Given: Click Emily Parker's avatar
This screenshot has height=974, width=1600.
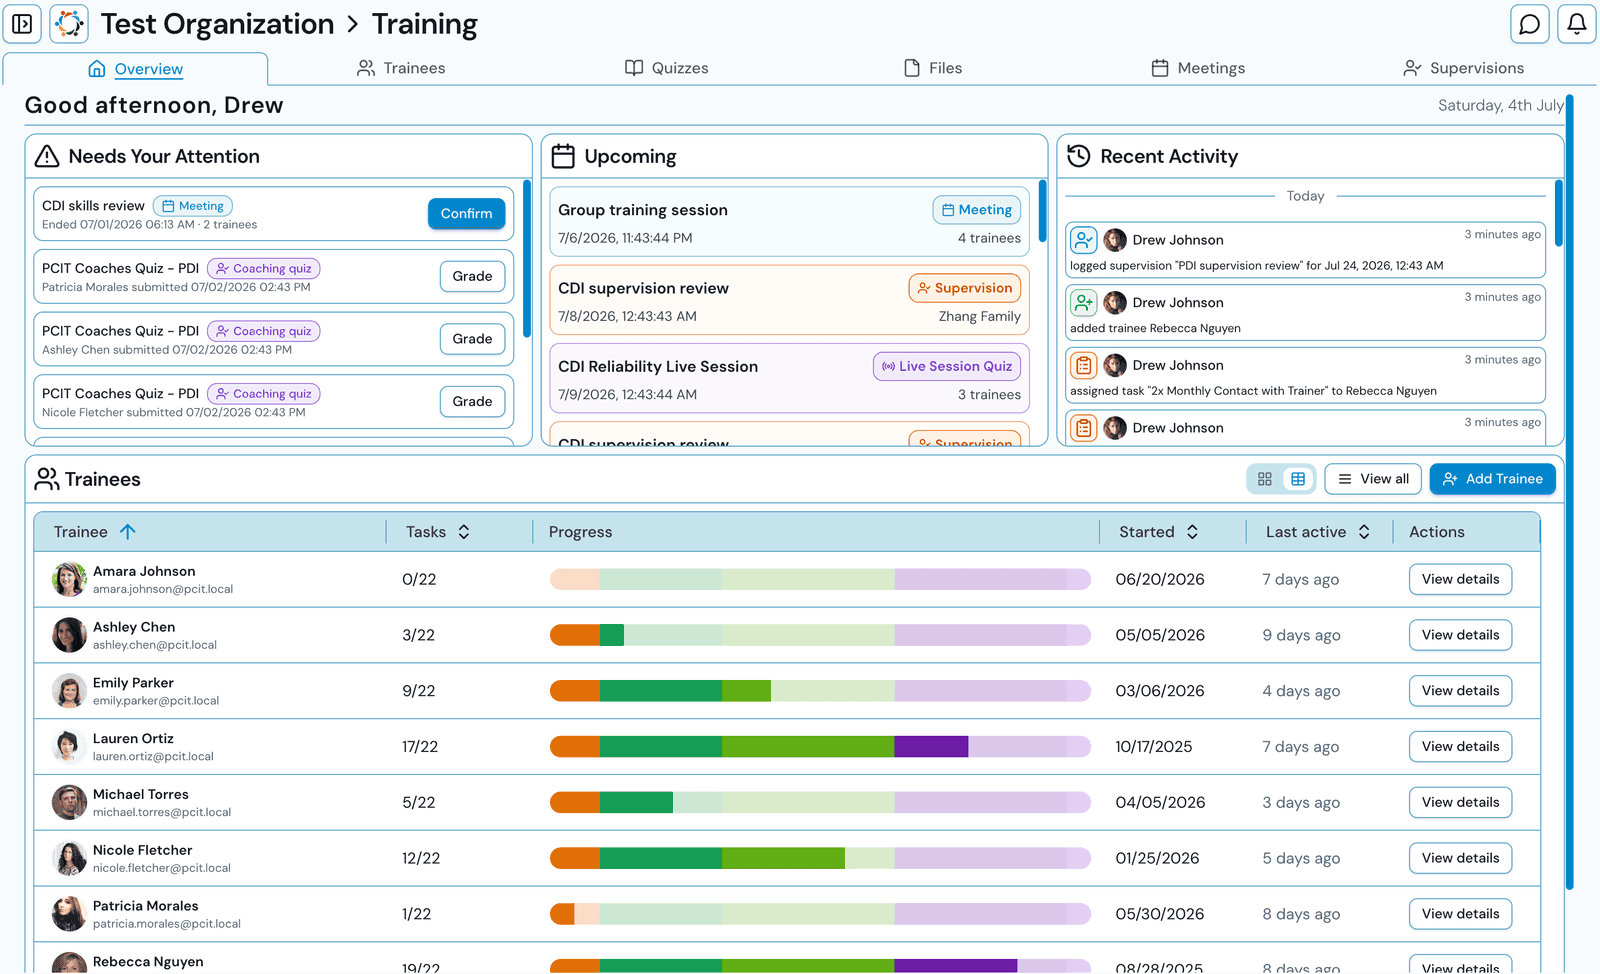Looking at the screenshot, I should click(x=69, y=691).
